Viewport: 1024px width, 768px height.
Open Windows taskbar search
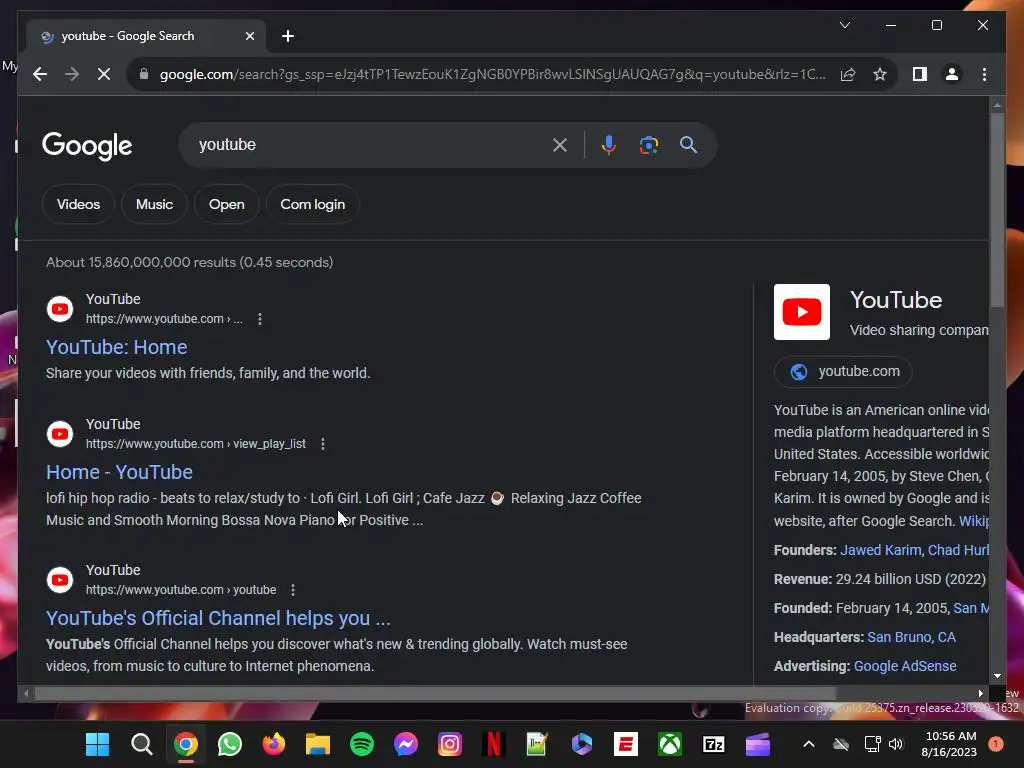[x=142, y=744]
